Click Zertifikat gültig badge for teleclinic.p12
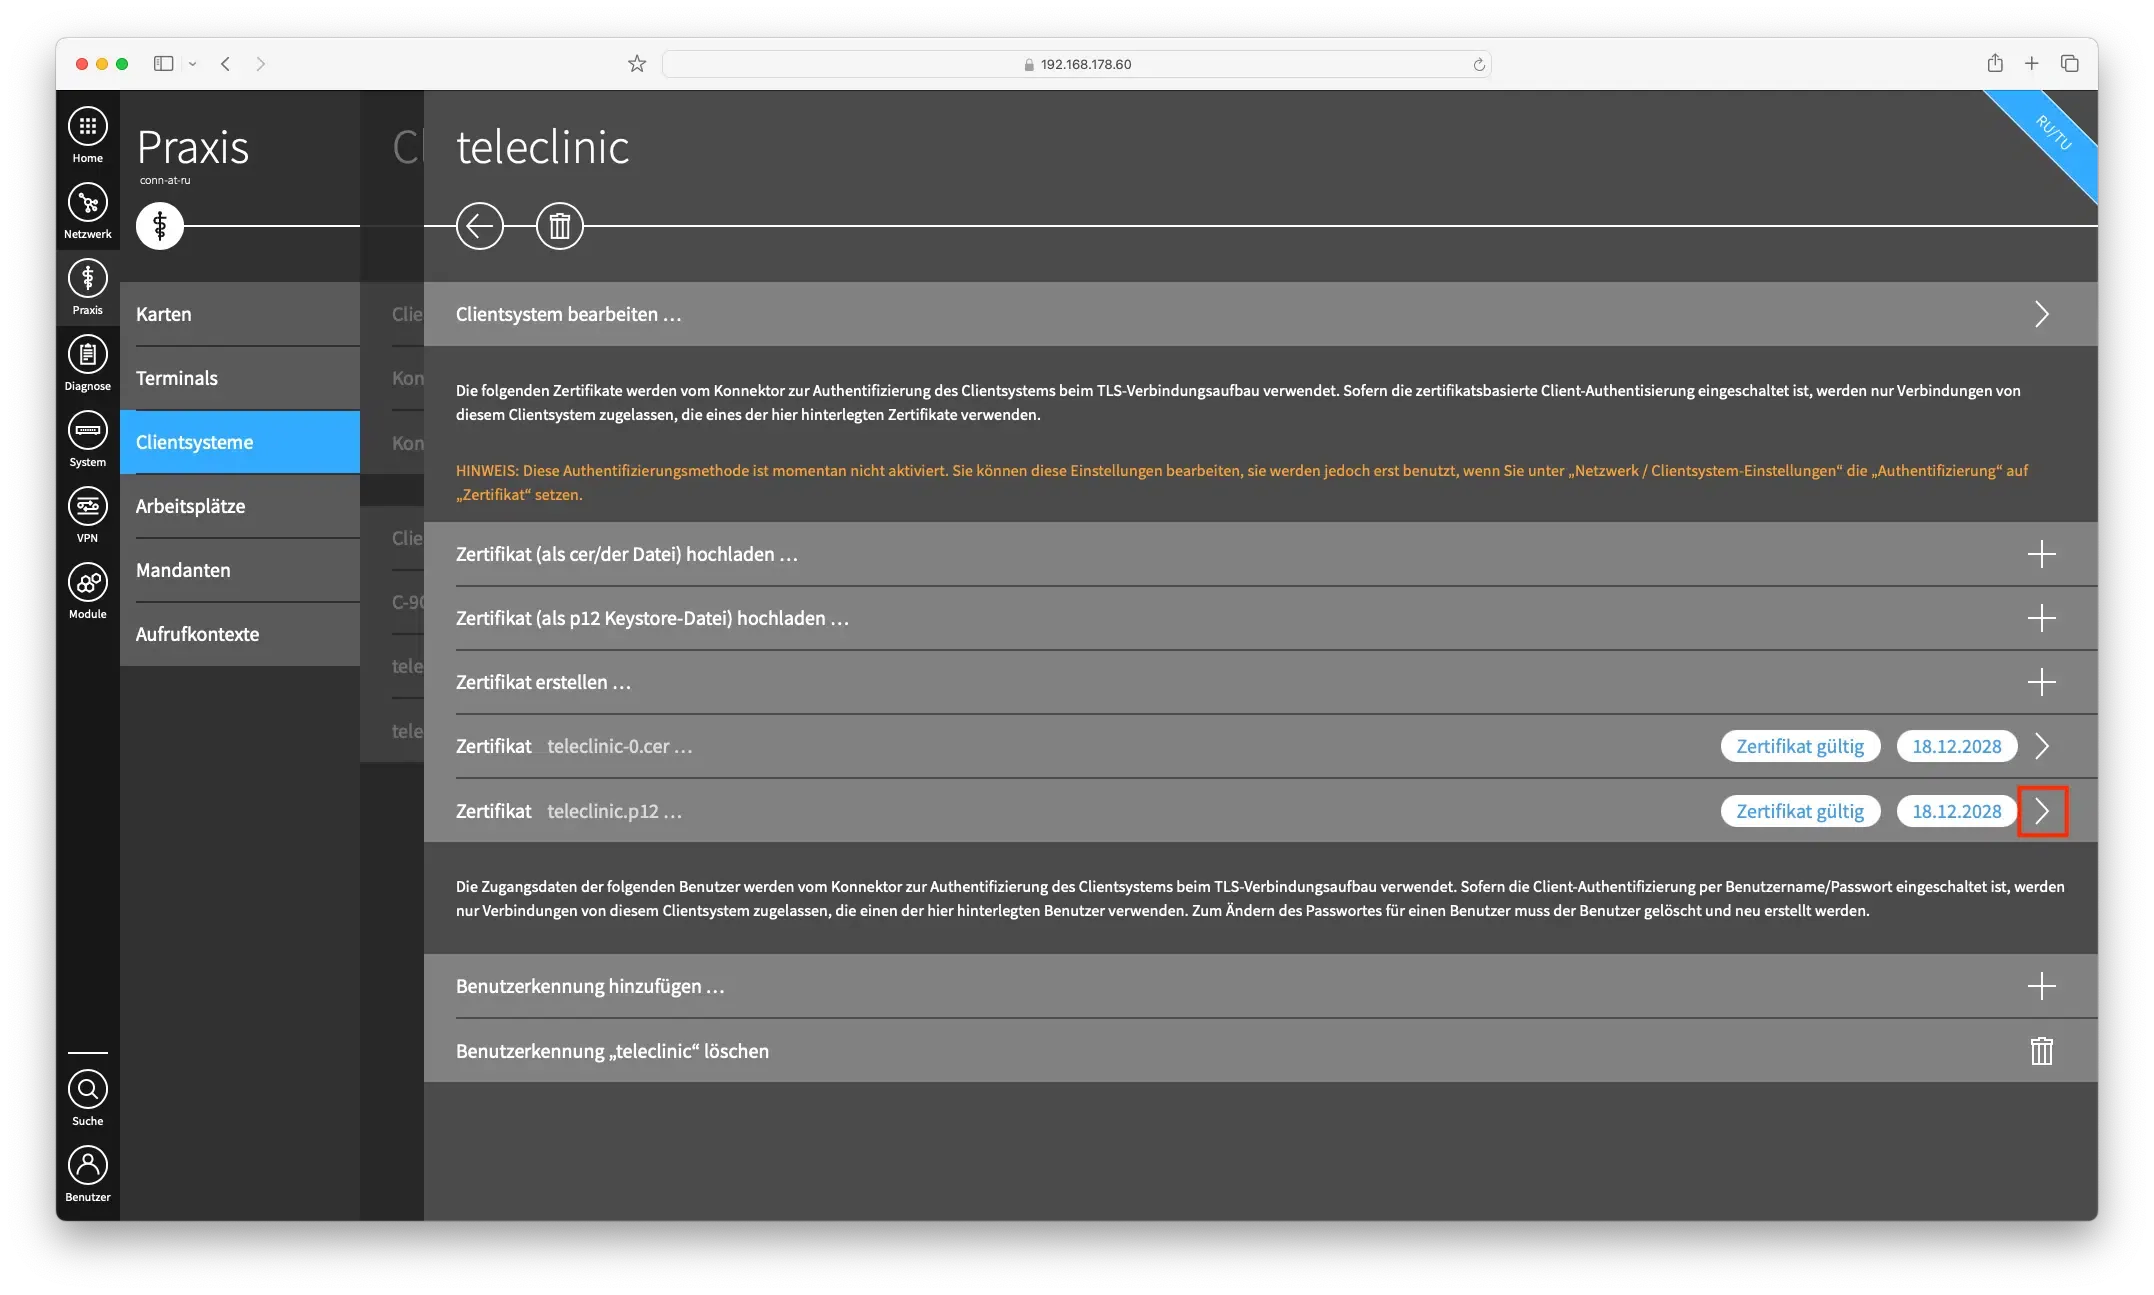 1800,811
